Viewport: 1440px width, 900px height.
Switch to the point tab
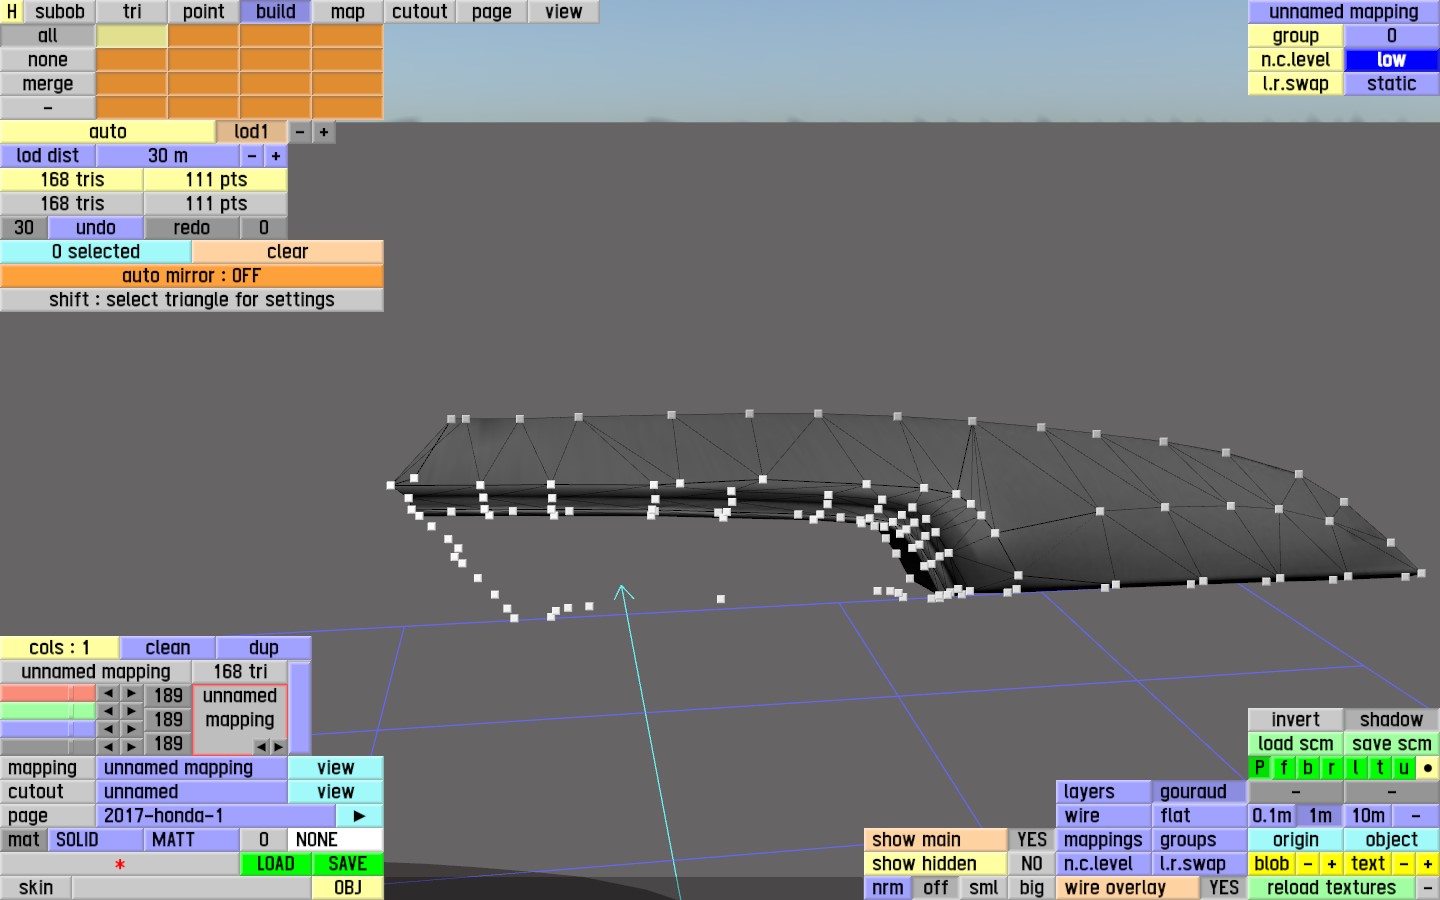coord(204,12)
